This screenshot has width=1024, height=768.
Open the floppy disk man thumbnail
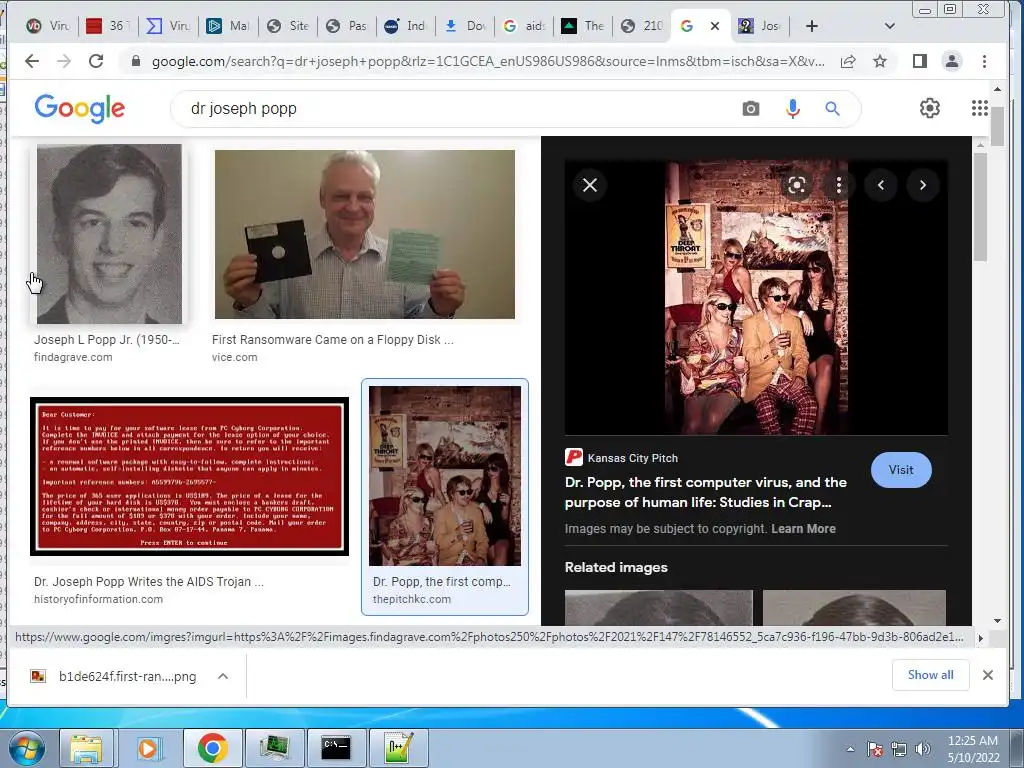tap(364, 234)
